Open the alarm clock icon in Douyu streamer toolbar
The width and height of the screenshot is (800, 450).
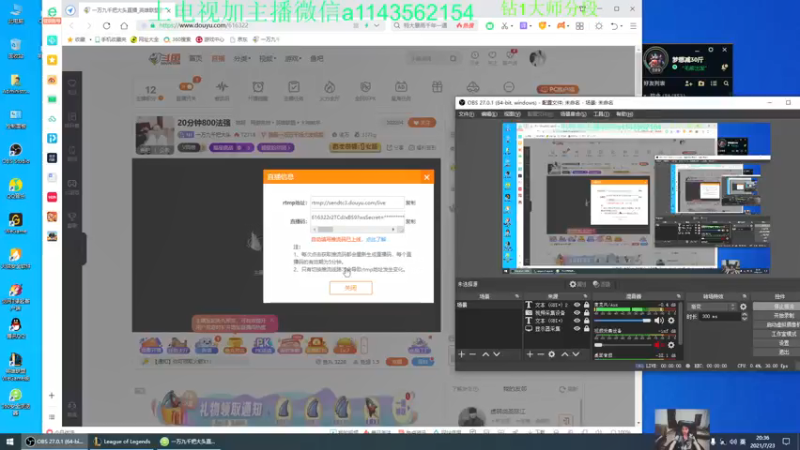click(258, 87)
